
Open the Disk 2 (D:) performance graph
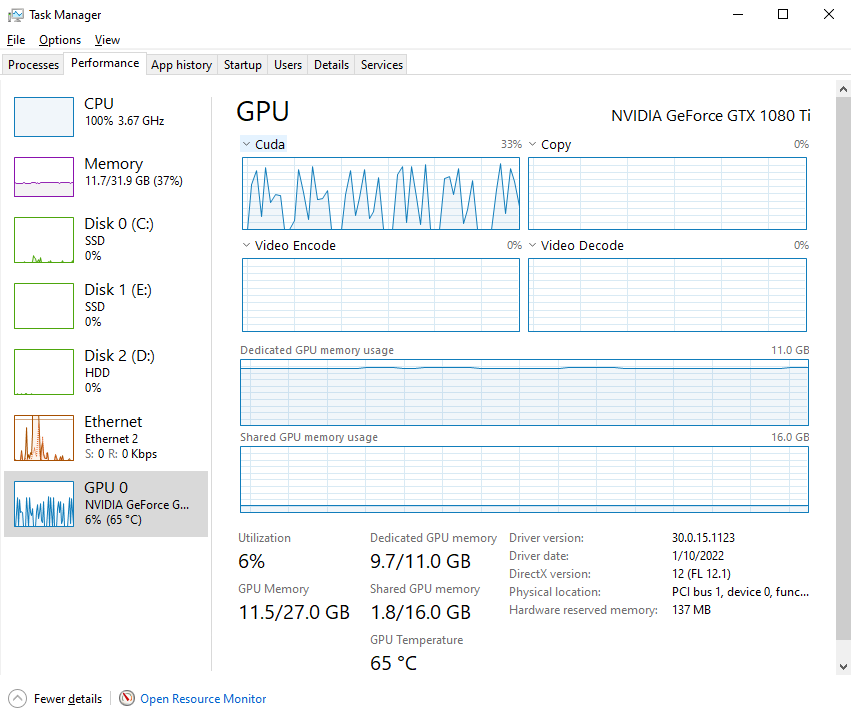click(42, 372)
